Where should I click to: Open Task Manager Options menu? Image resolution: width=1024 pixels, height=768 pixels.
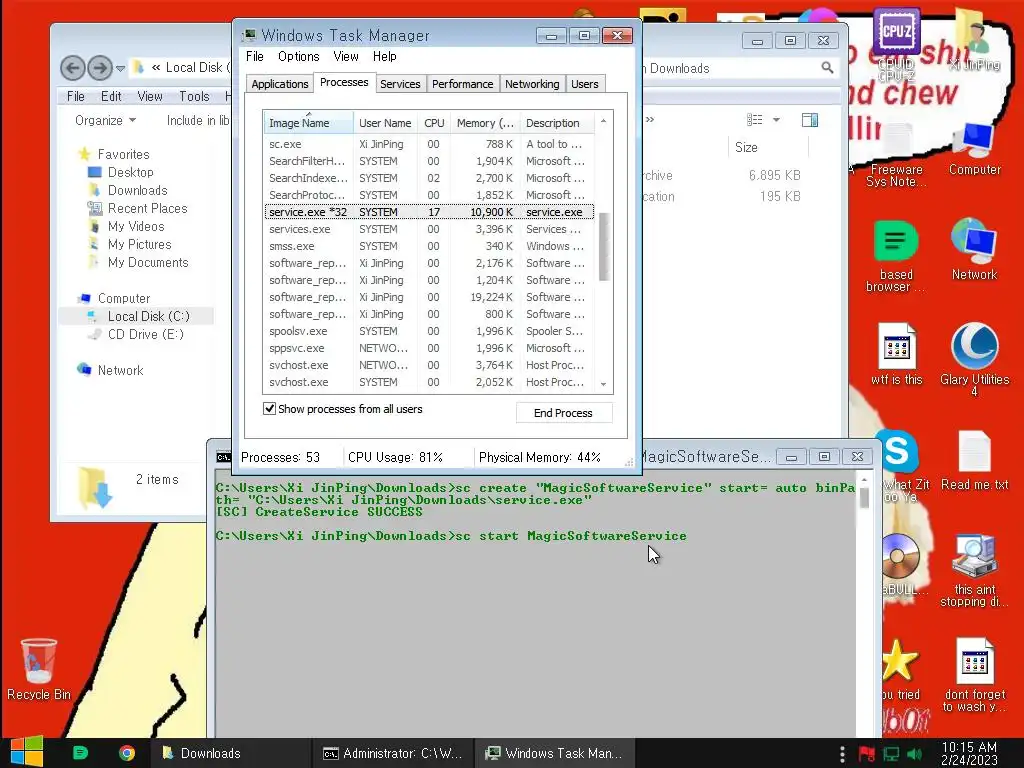click(x=298, y=56)
